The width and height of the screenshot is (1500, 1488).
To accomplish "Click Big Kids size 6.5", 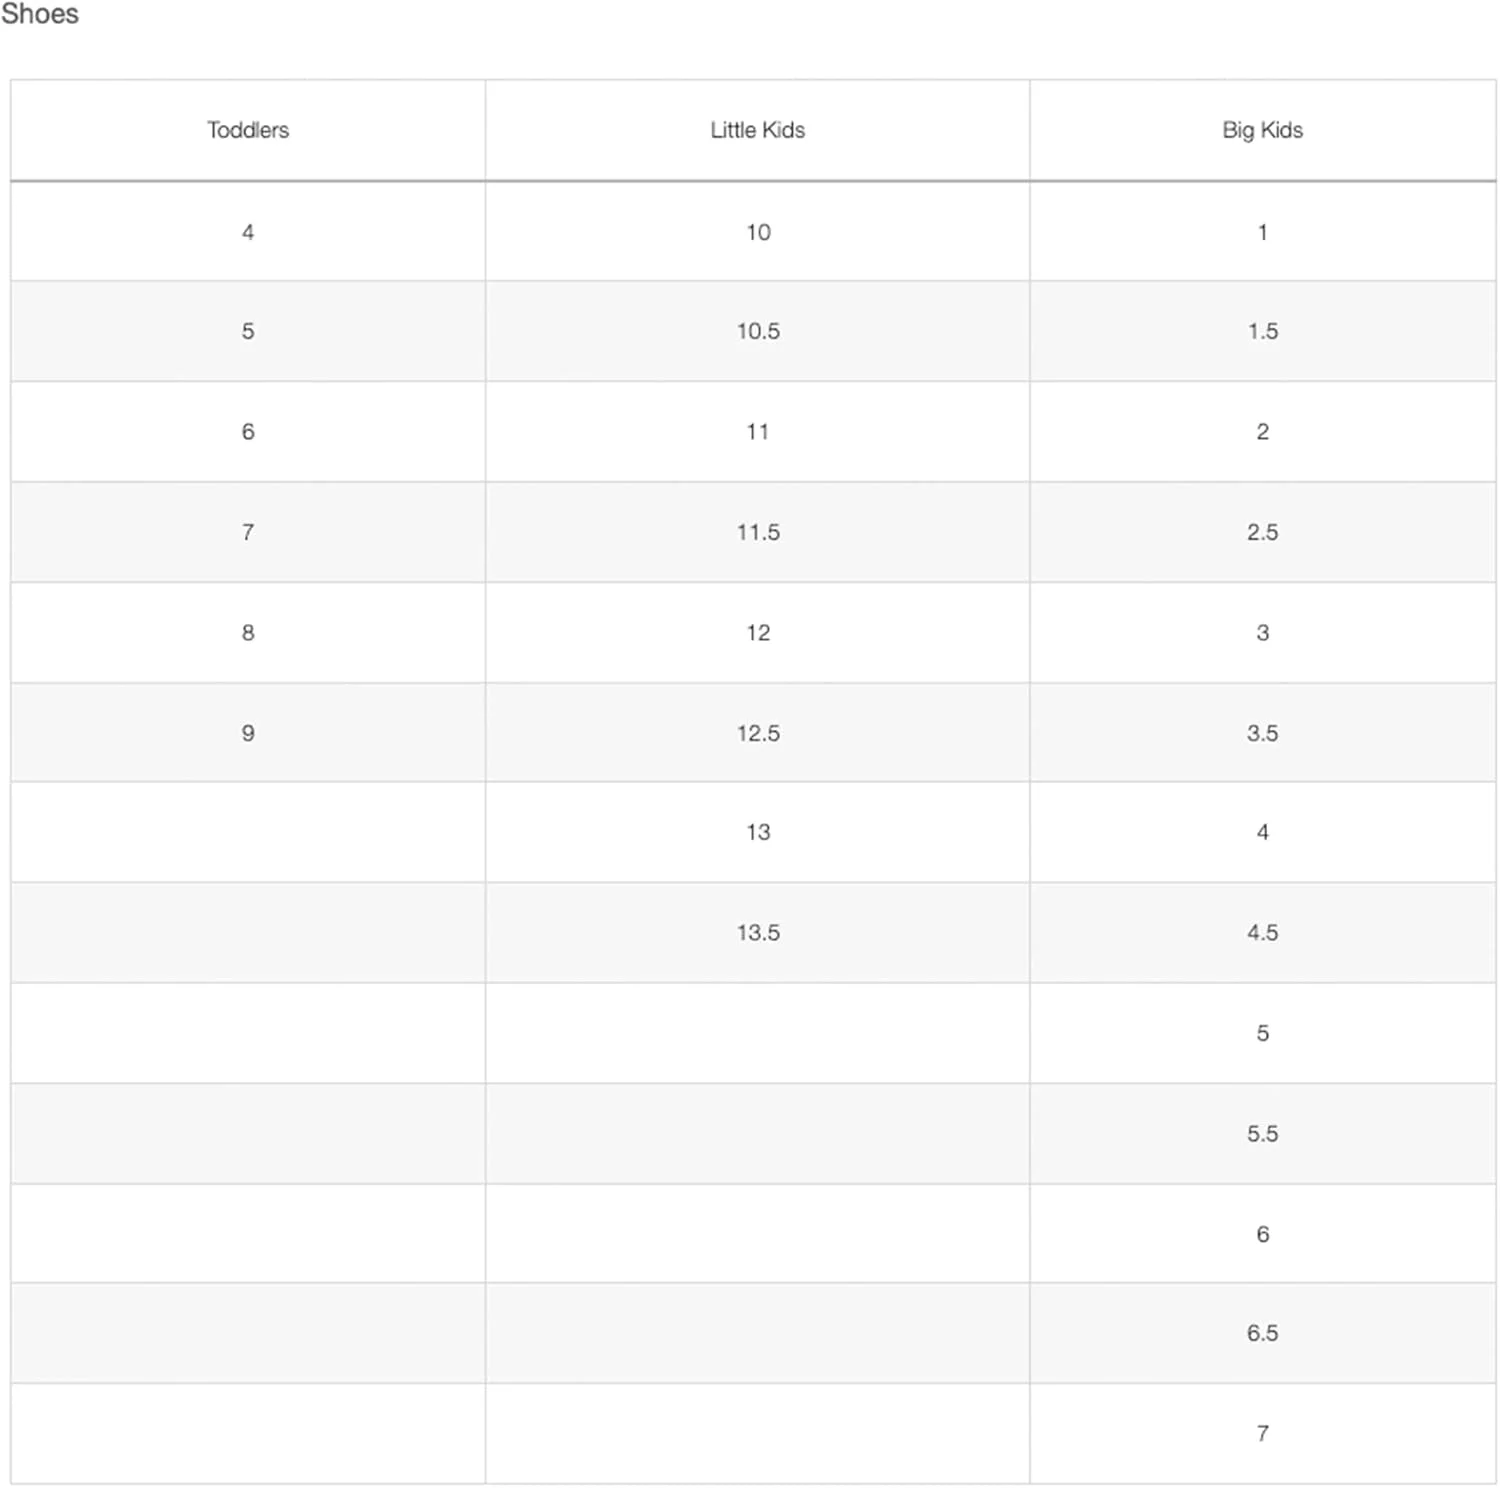I will [x=1262, y=1333].
